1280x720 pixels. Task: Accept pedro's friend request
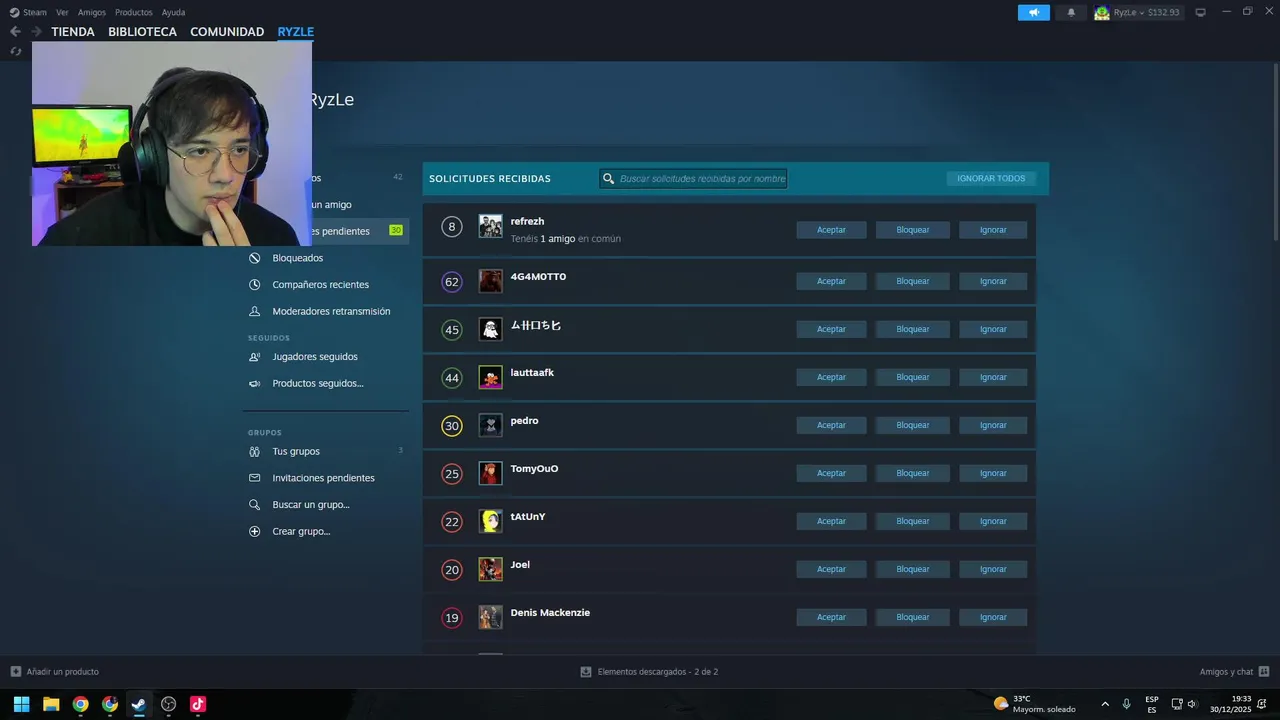[x=831, y=425]
